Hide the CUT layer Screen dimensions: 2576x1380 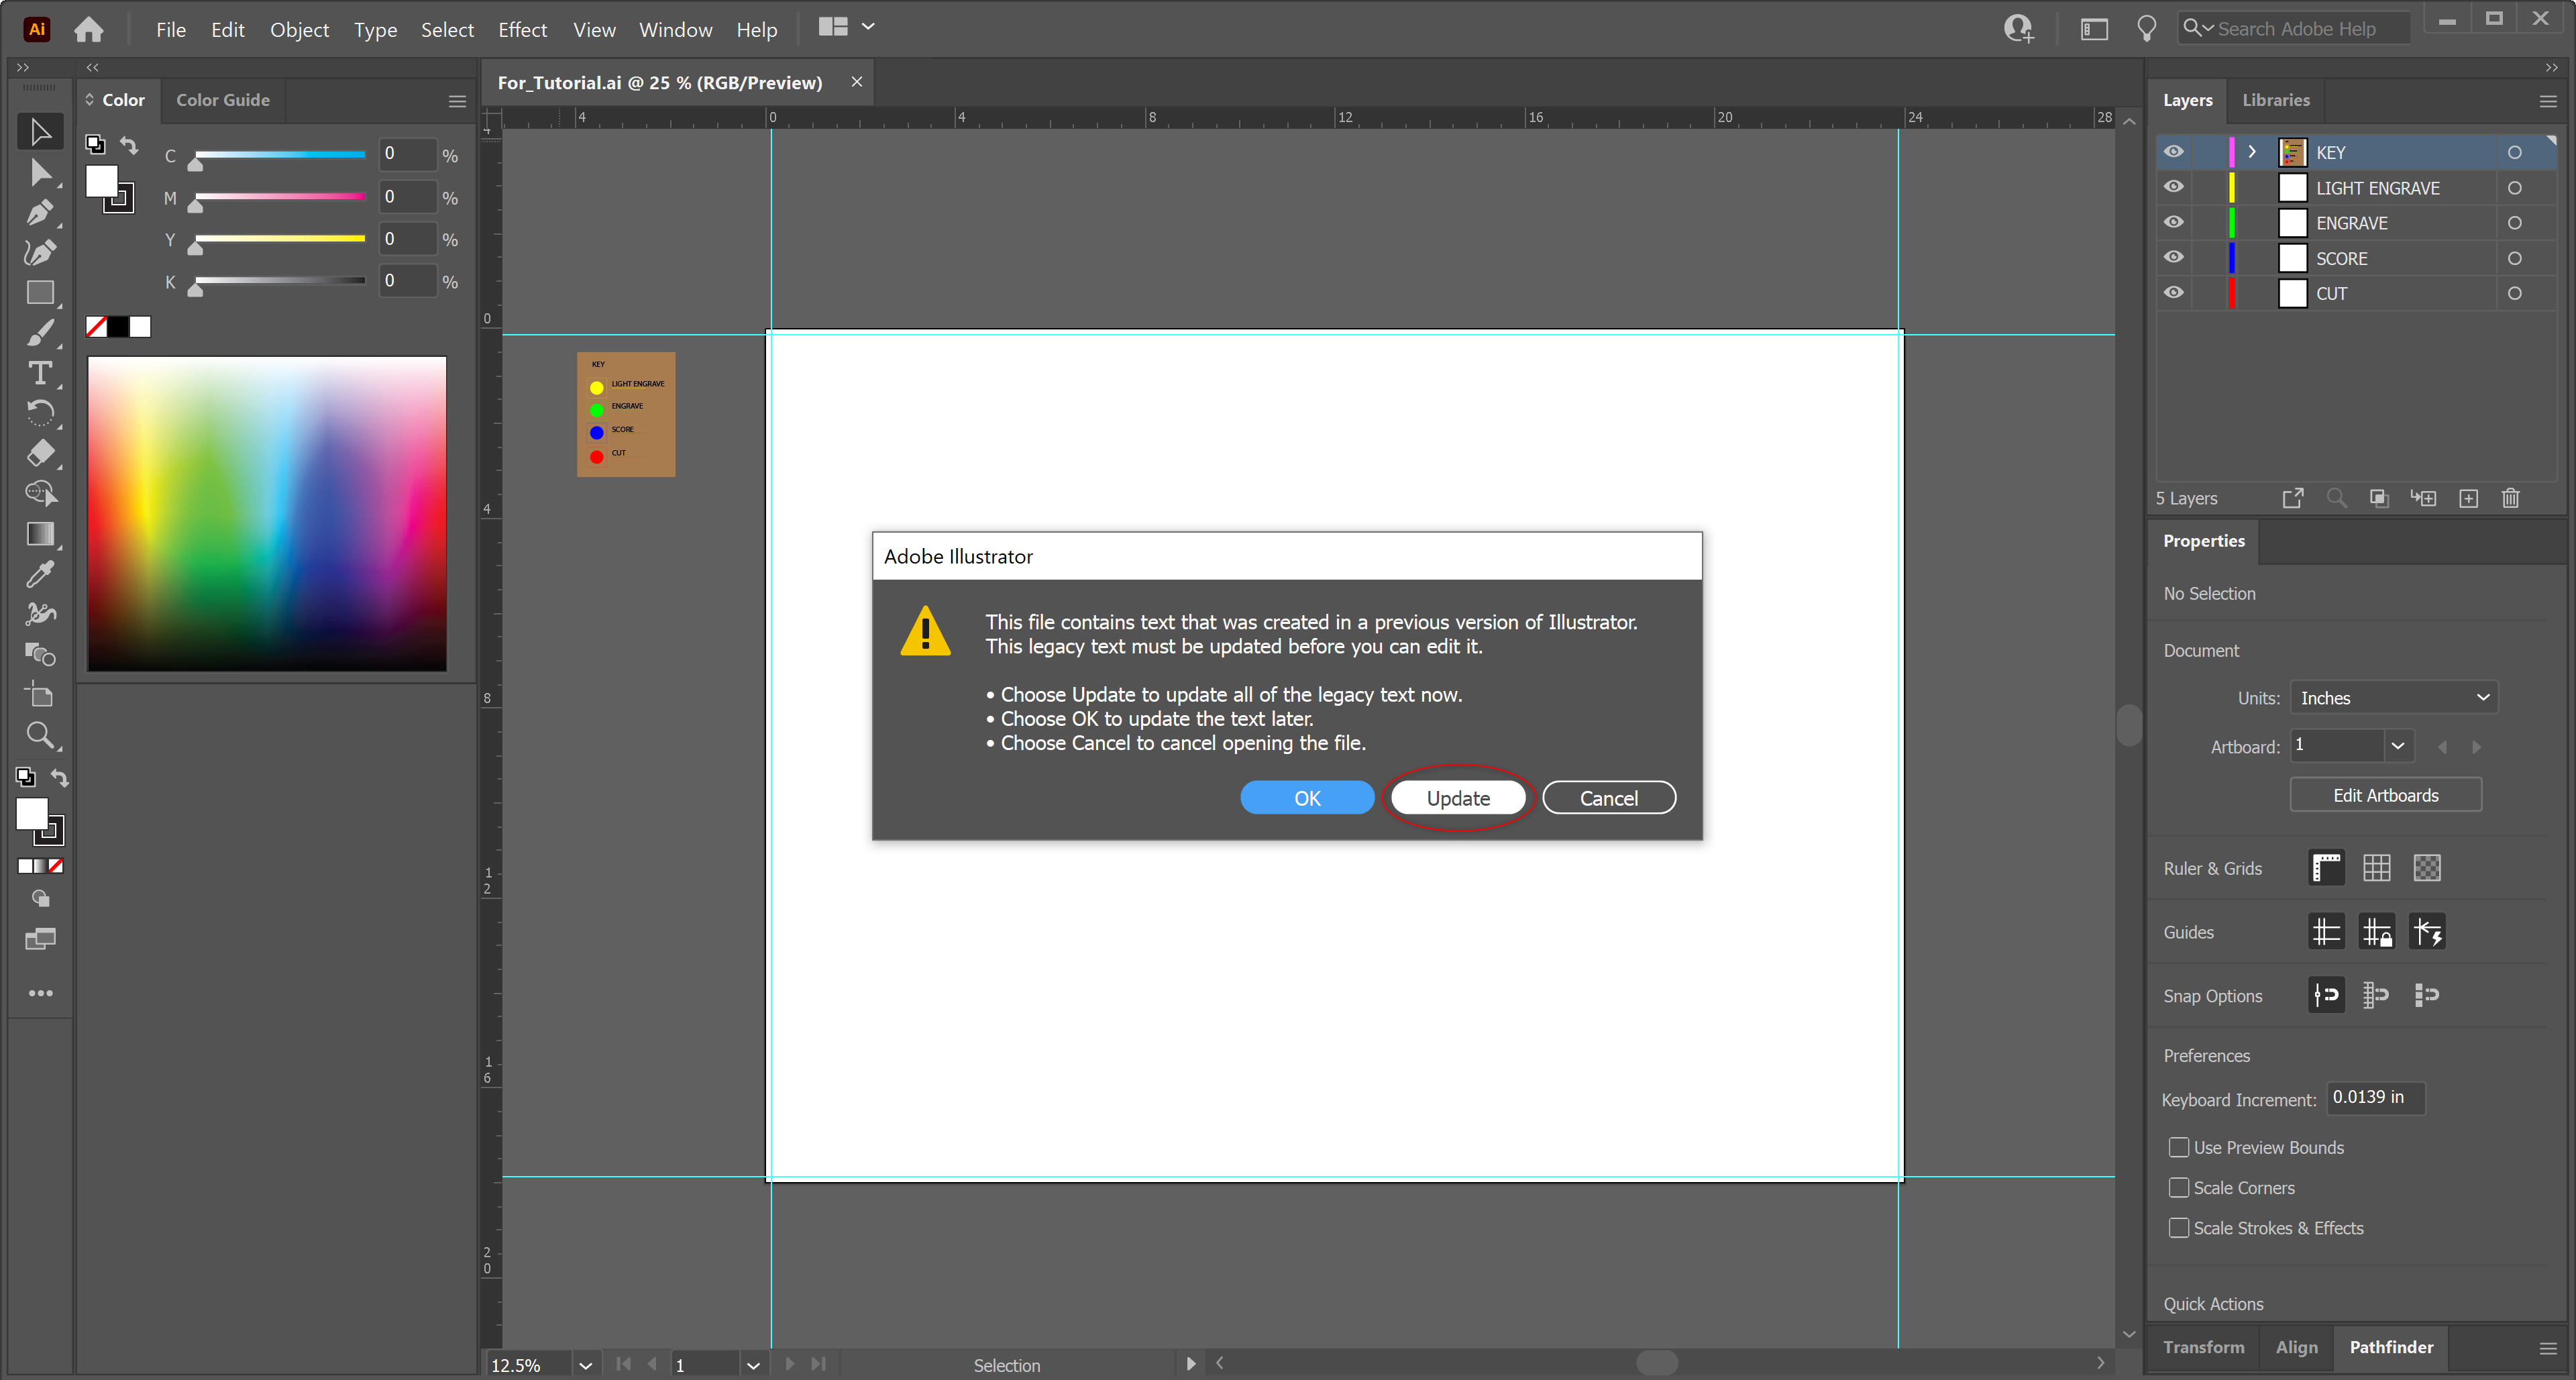point(2174,293)
